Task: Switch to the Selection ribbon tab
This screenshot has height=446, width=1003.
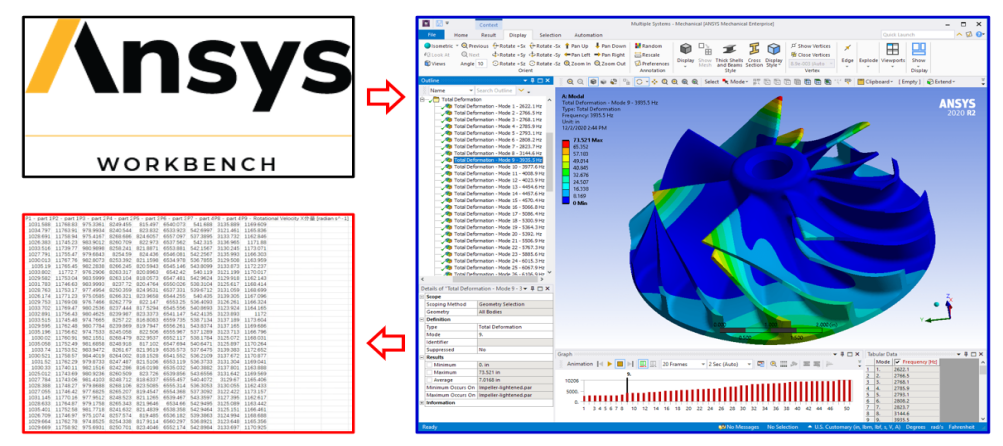Action: point(549,34)
